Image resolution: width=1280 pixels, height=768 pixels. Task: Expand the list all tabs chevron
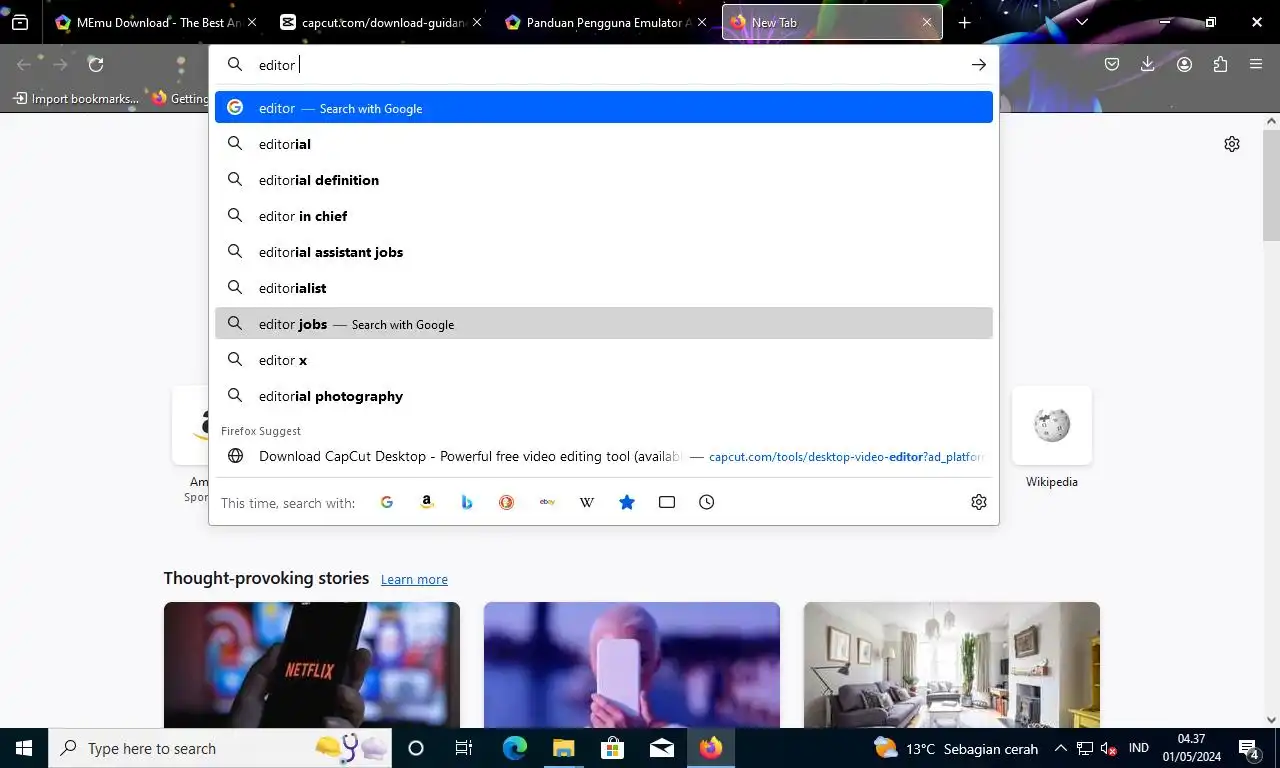[1081, 22]
